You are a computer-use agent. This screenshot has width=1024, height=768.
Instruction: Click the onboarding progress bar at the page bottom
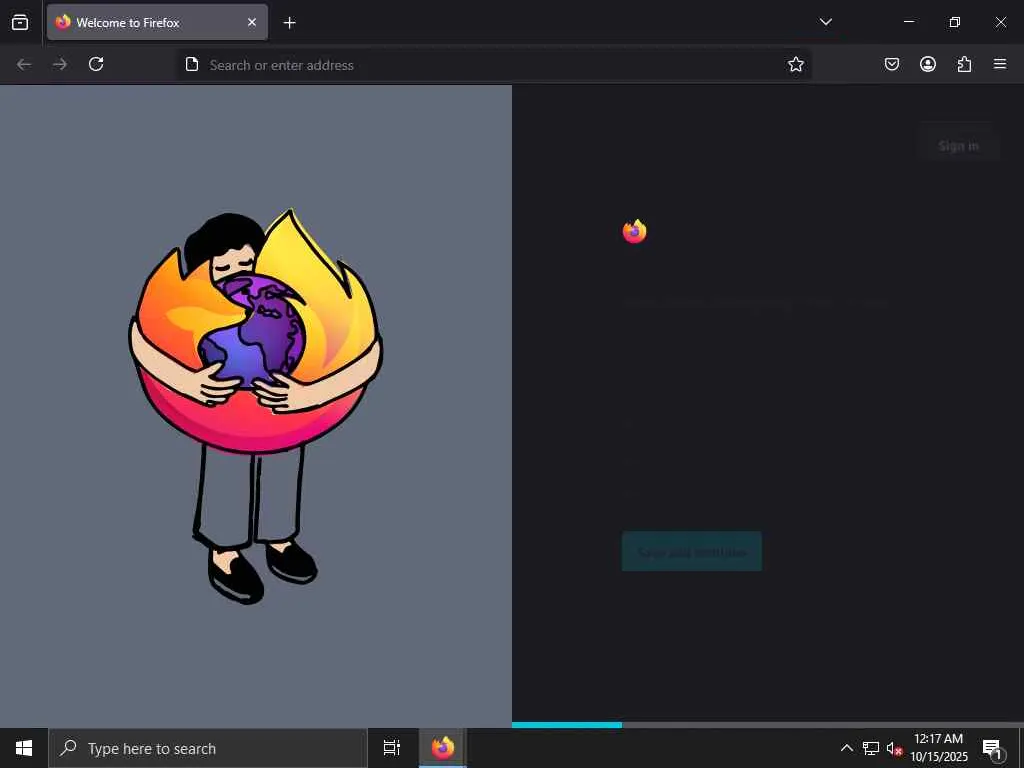click(768, 724)
